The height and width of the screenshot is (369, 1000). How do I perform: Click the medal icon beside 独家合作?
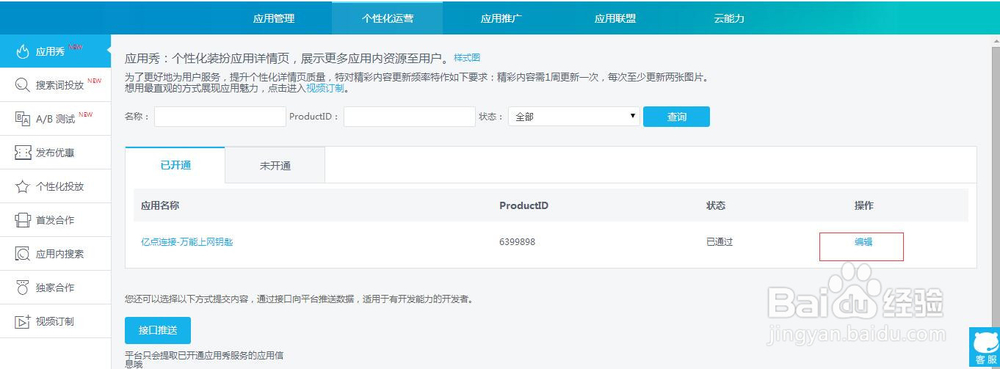[22, 287]
